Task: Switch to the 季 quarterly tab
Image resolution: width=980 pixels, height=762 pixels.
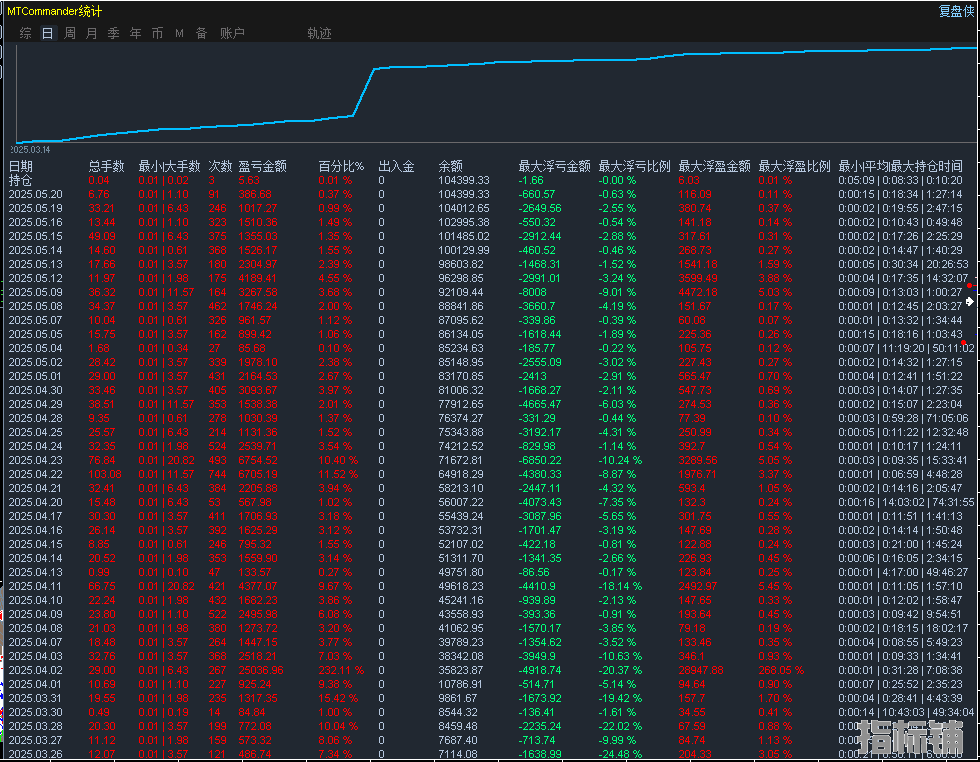Action: [113, 33]
